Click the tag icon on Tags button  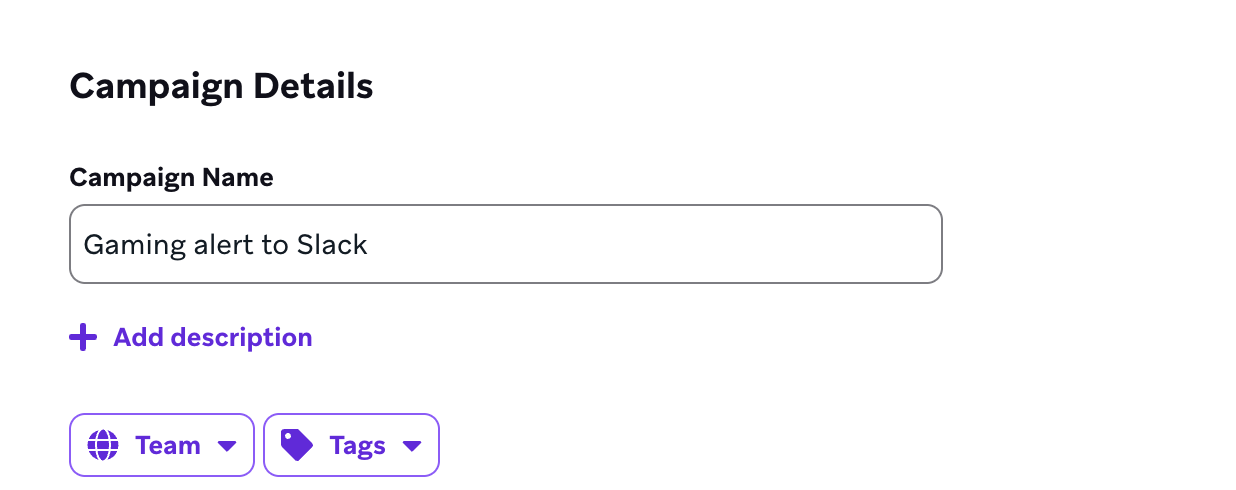pos(296,445)
